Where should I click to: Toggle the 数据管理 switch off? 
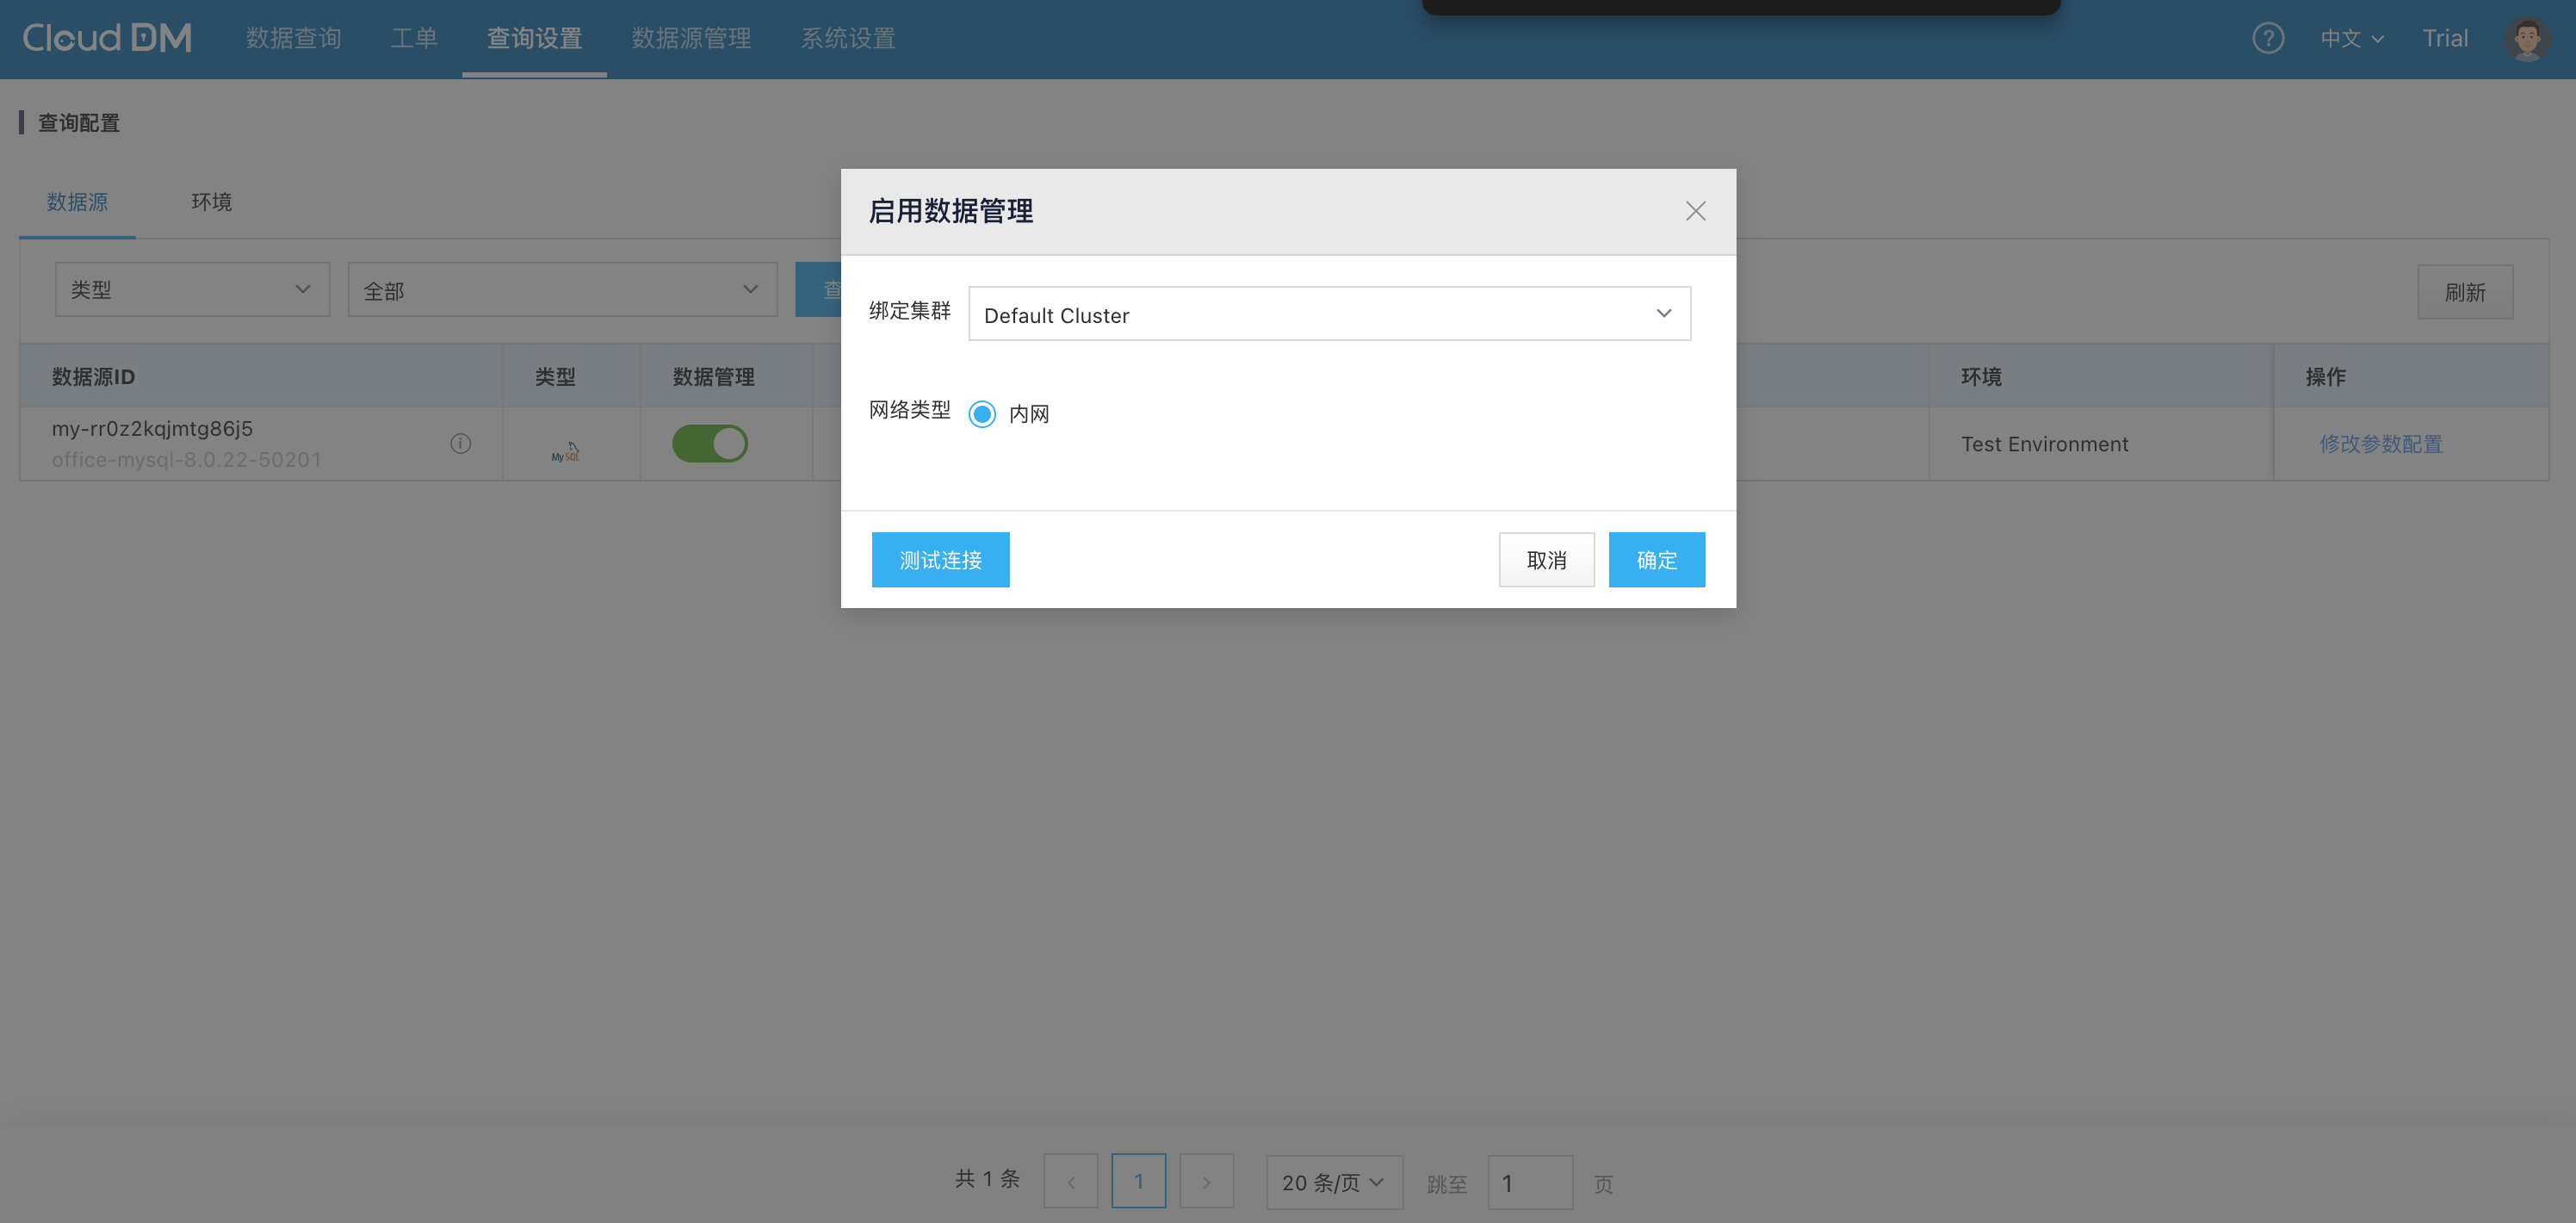709,443
